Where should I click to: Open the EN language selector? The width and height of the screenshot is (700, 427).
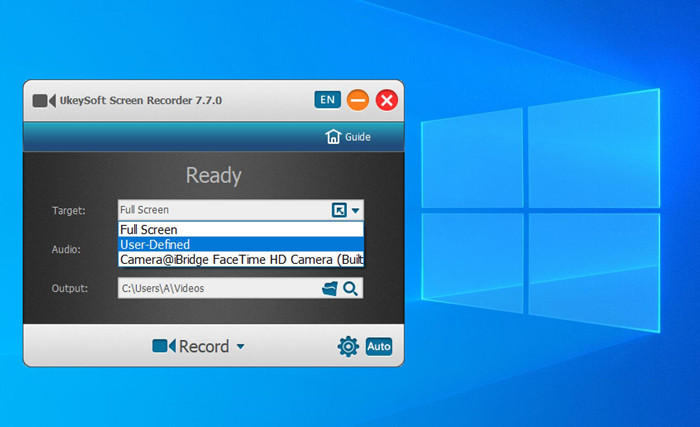pos(327,100)
